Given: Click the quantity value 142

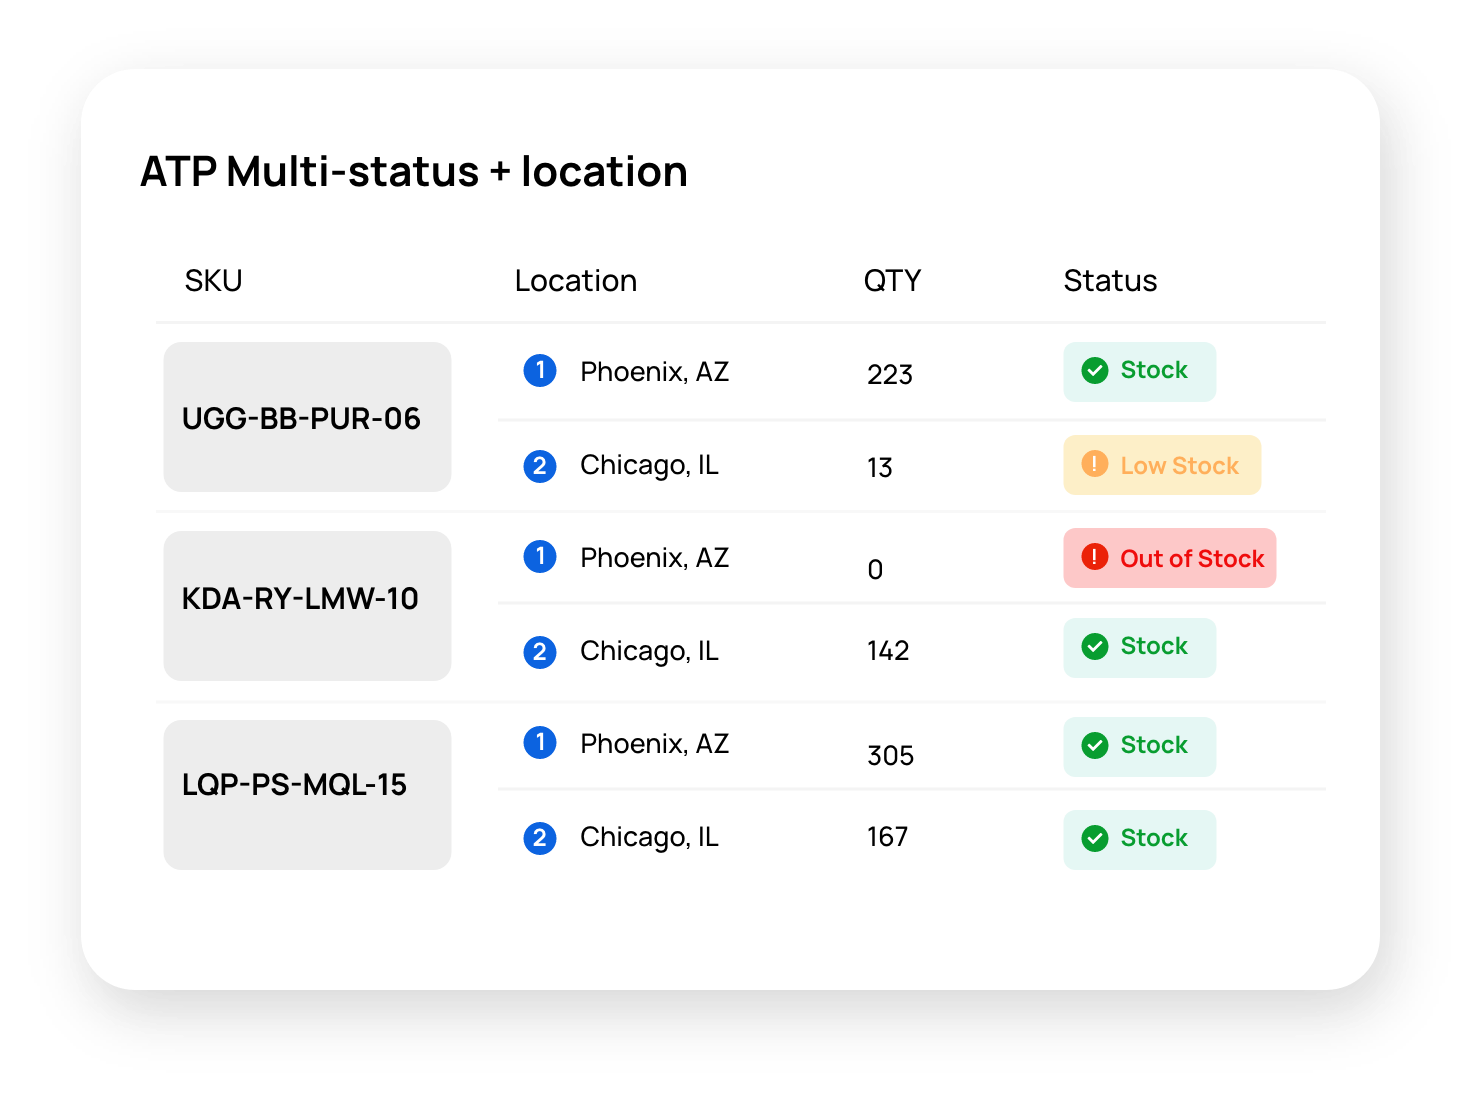Looking at the screenshot, I should point(888,651).
